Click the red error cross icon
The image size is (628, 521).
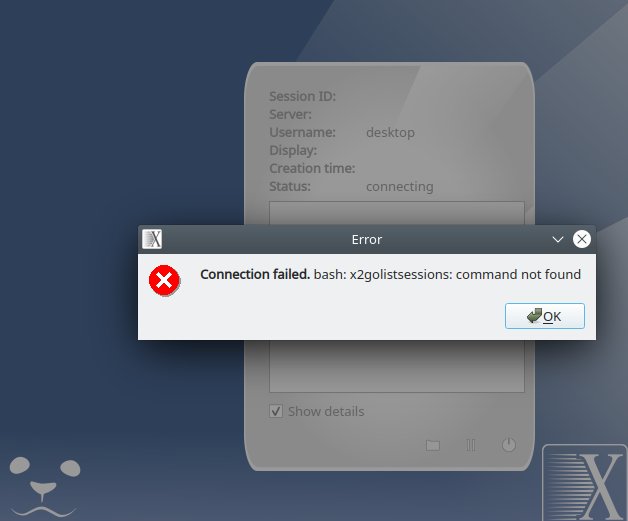click(164, 280)
